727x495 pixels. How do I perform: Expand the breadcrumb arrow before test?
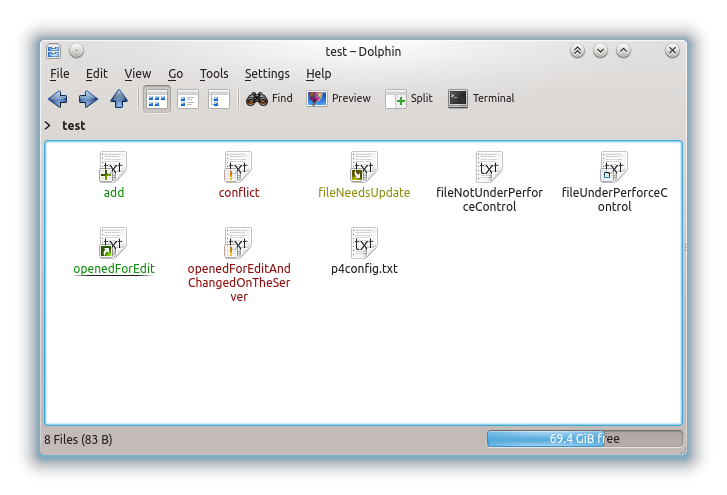48,126
